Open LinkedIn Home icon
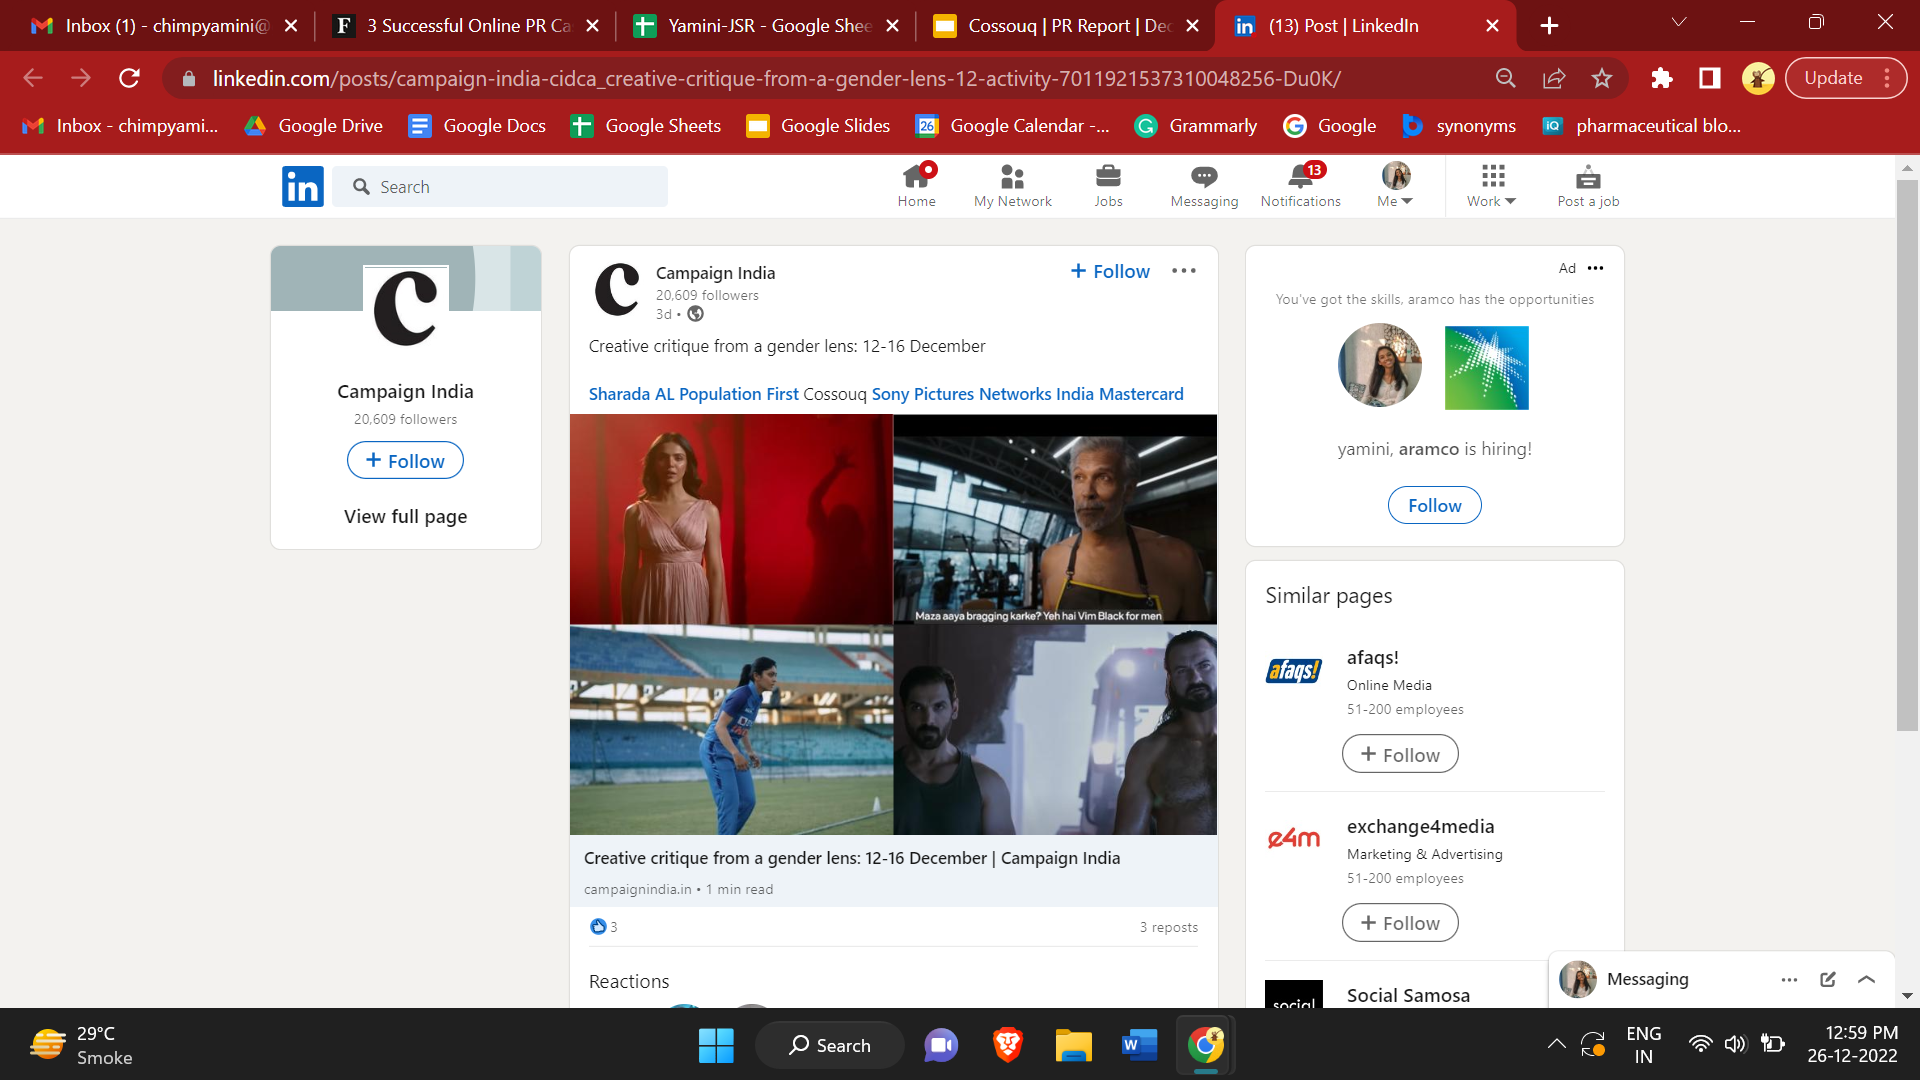The image size is (1920, 1080). (916, 185)
